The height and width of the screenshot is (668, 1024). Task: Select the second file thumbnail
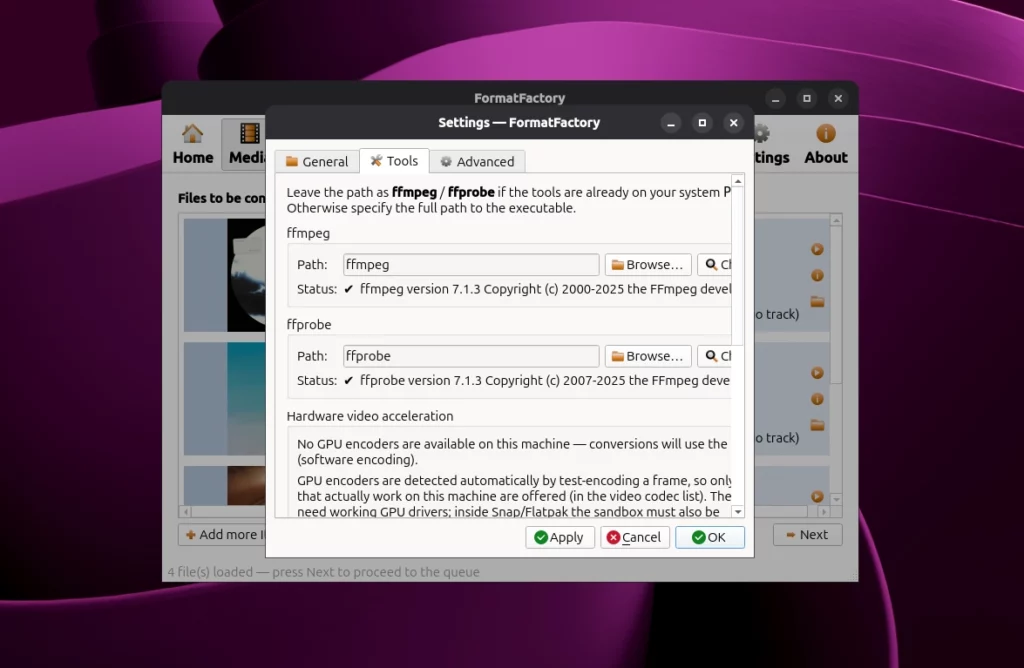[246, 398]
